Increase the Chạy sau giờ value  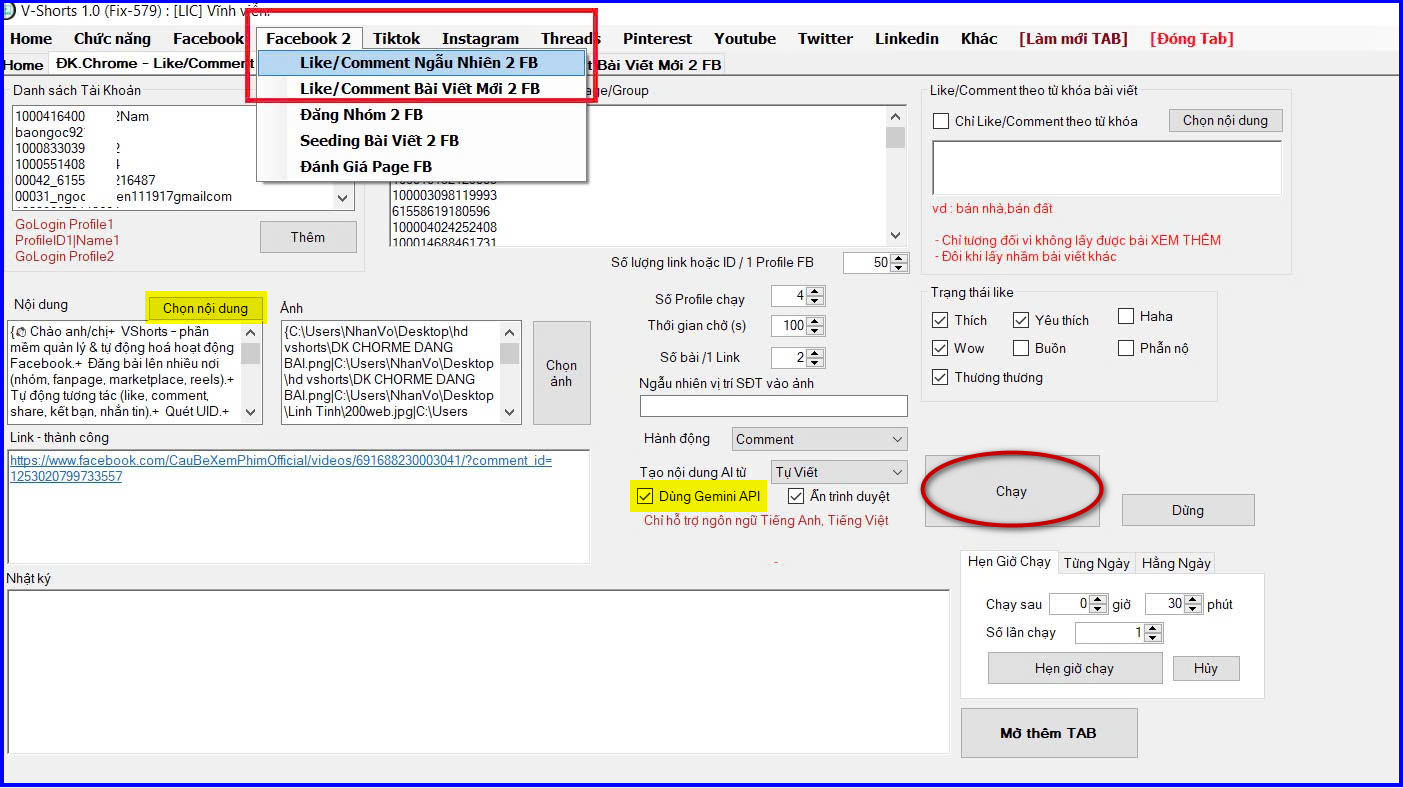point(1098,600)
